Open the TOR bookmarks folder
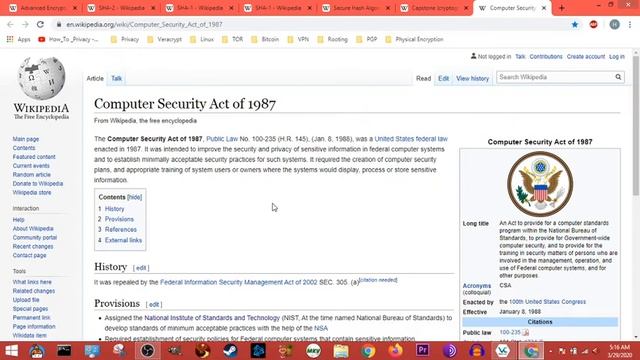This screenshot has width=640, height=360. (232, 40)
